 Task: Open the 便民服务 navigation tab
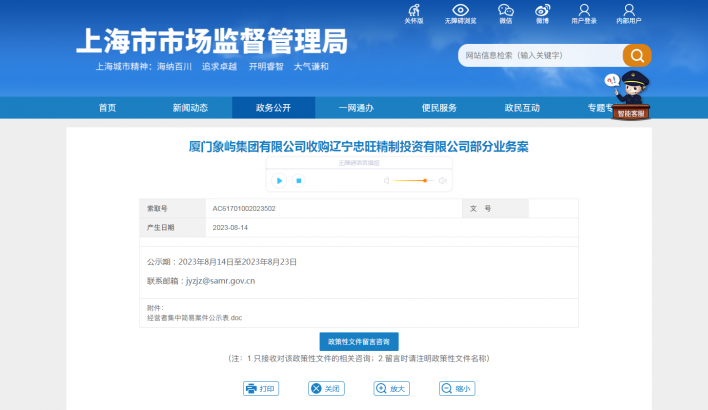tap(439, 108)
